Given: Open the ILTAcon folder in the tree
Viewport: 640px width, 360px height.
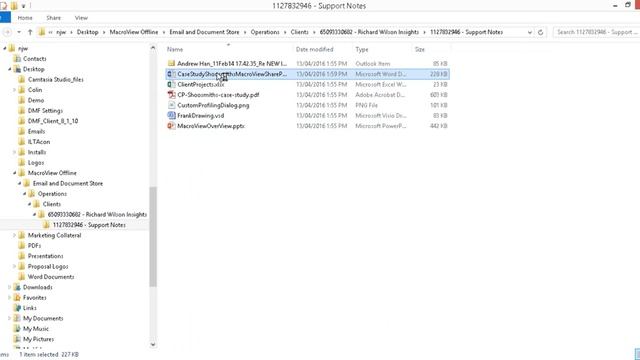Looking at the screenshot, I should 39,142.
